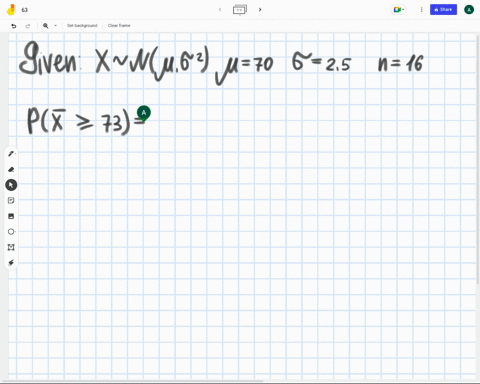Image resolution: width=480 pixels, height=384 pixels.
Task: Go to the previous frame
Action: 220,10
